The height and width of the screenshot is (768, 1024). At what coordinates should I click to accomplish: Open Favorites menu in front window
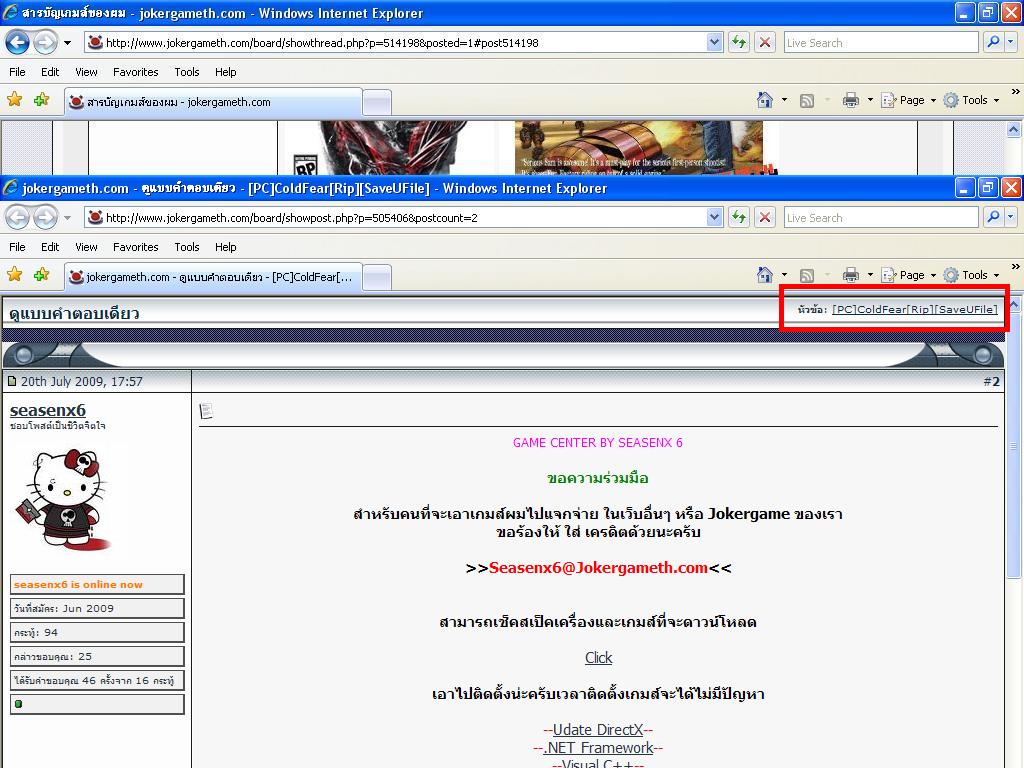point(135,247)
